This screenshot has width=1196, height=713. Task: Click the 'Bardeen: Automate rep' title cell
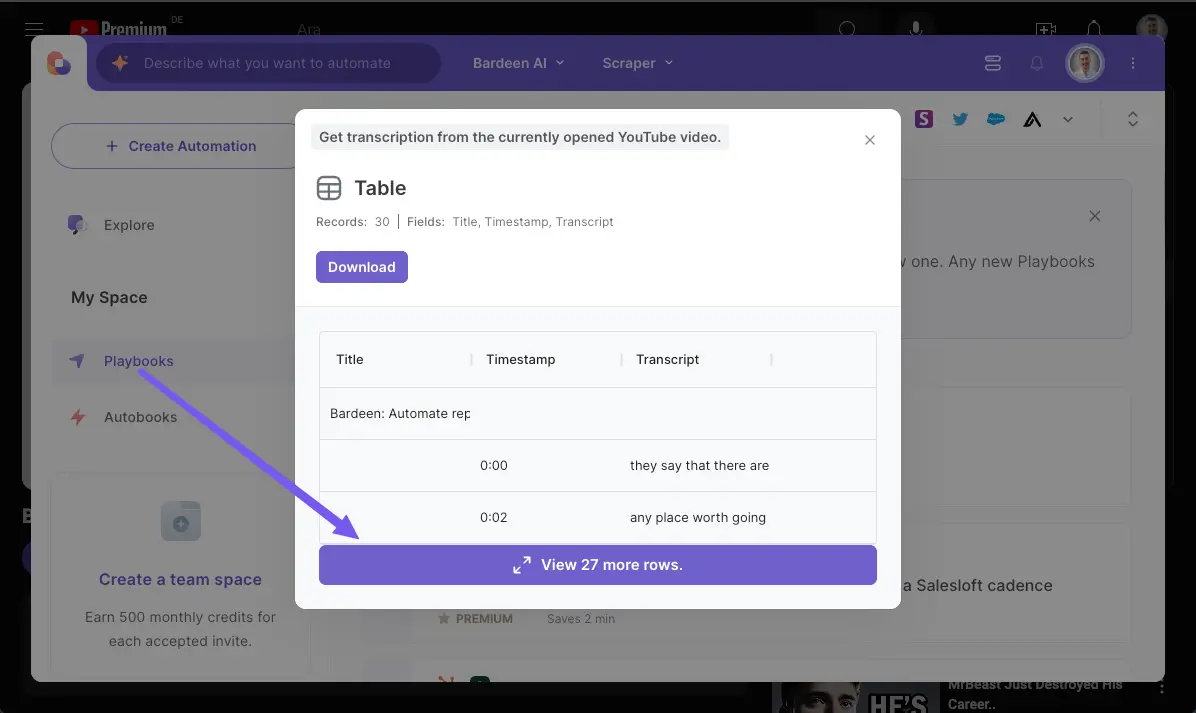pos(400,413)
